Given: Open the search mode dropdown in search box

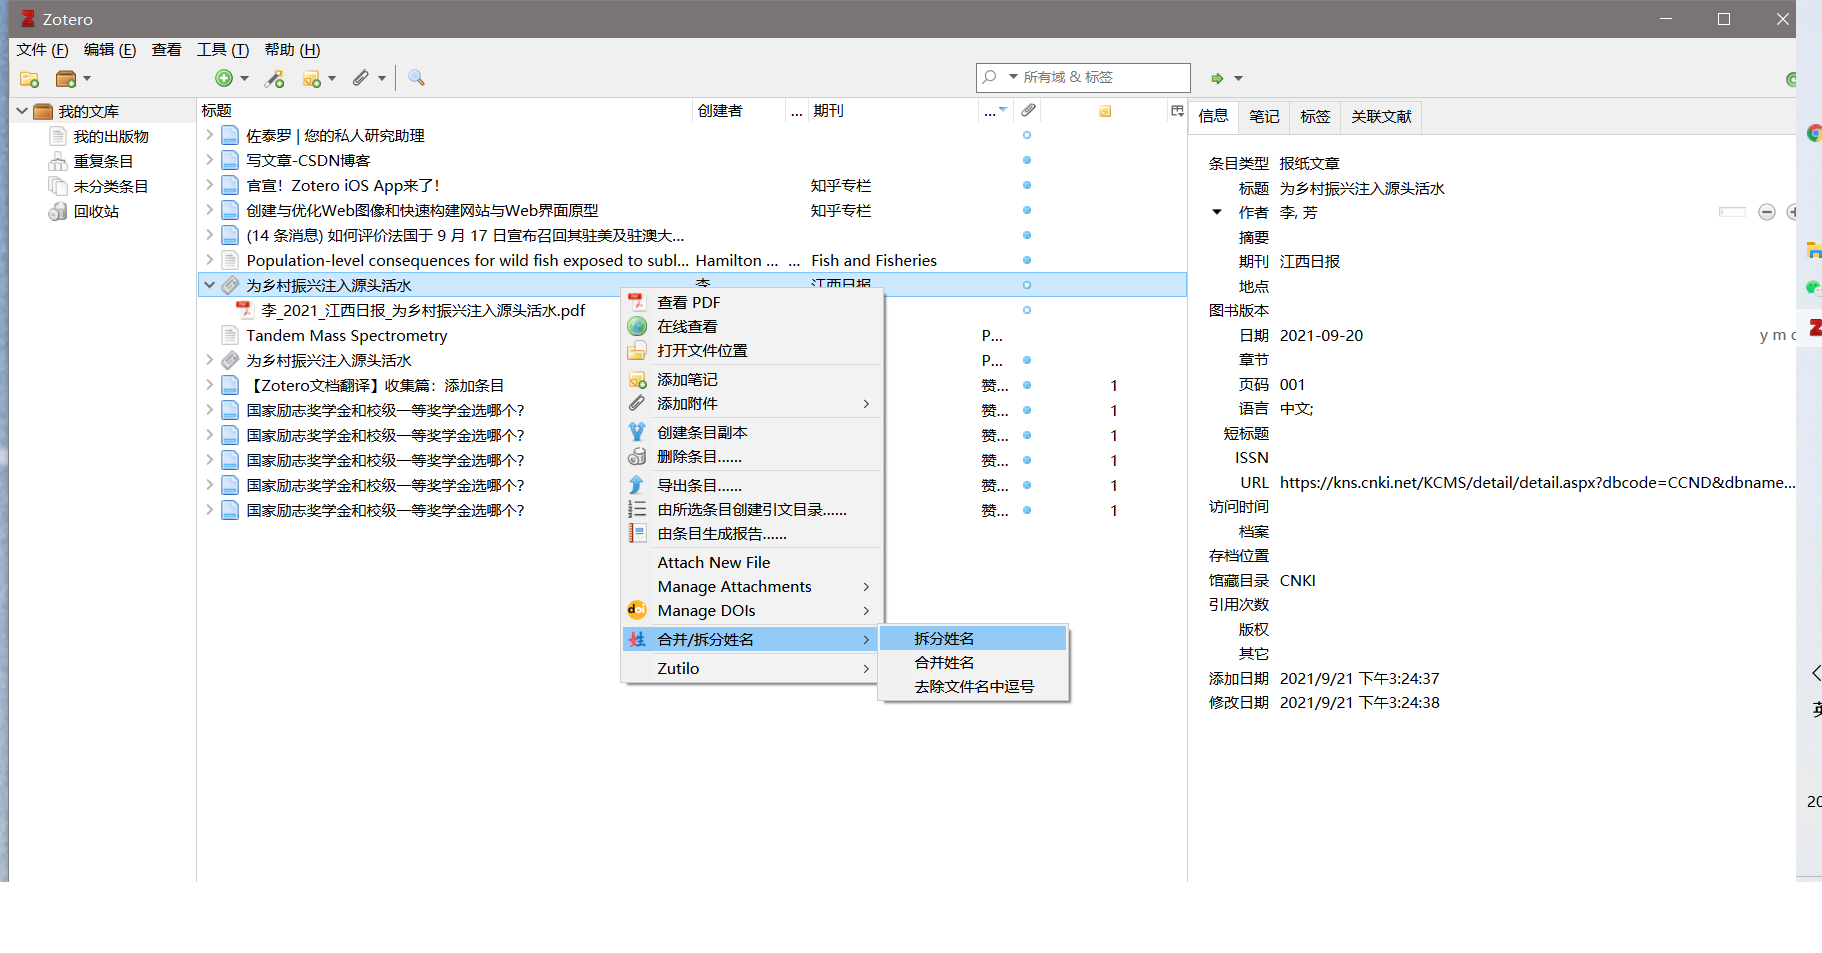Looking at the screenshot, I should tap(1013, 77).
